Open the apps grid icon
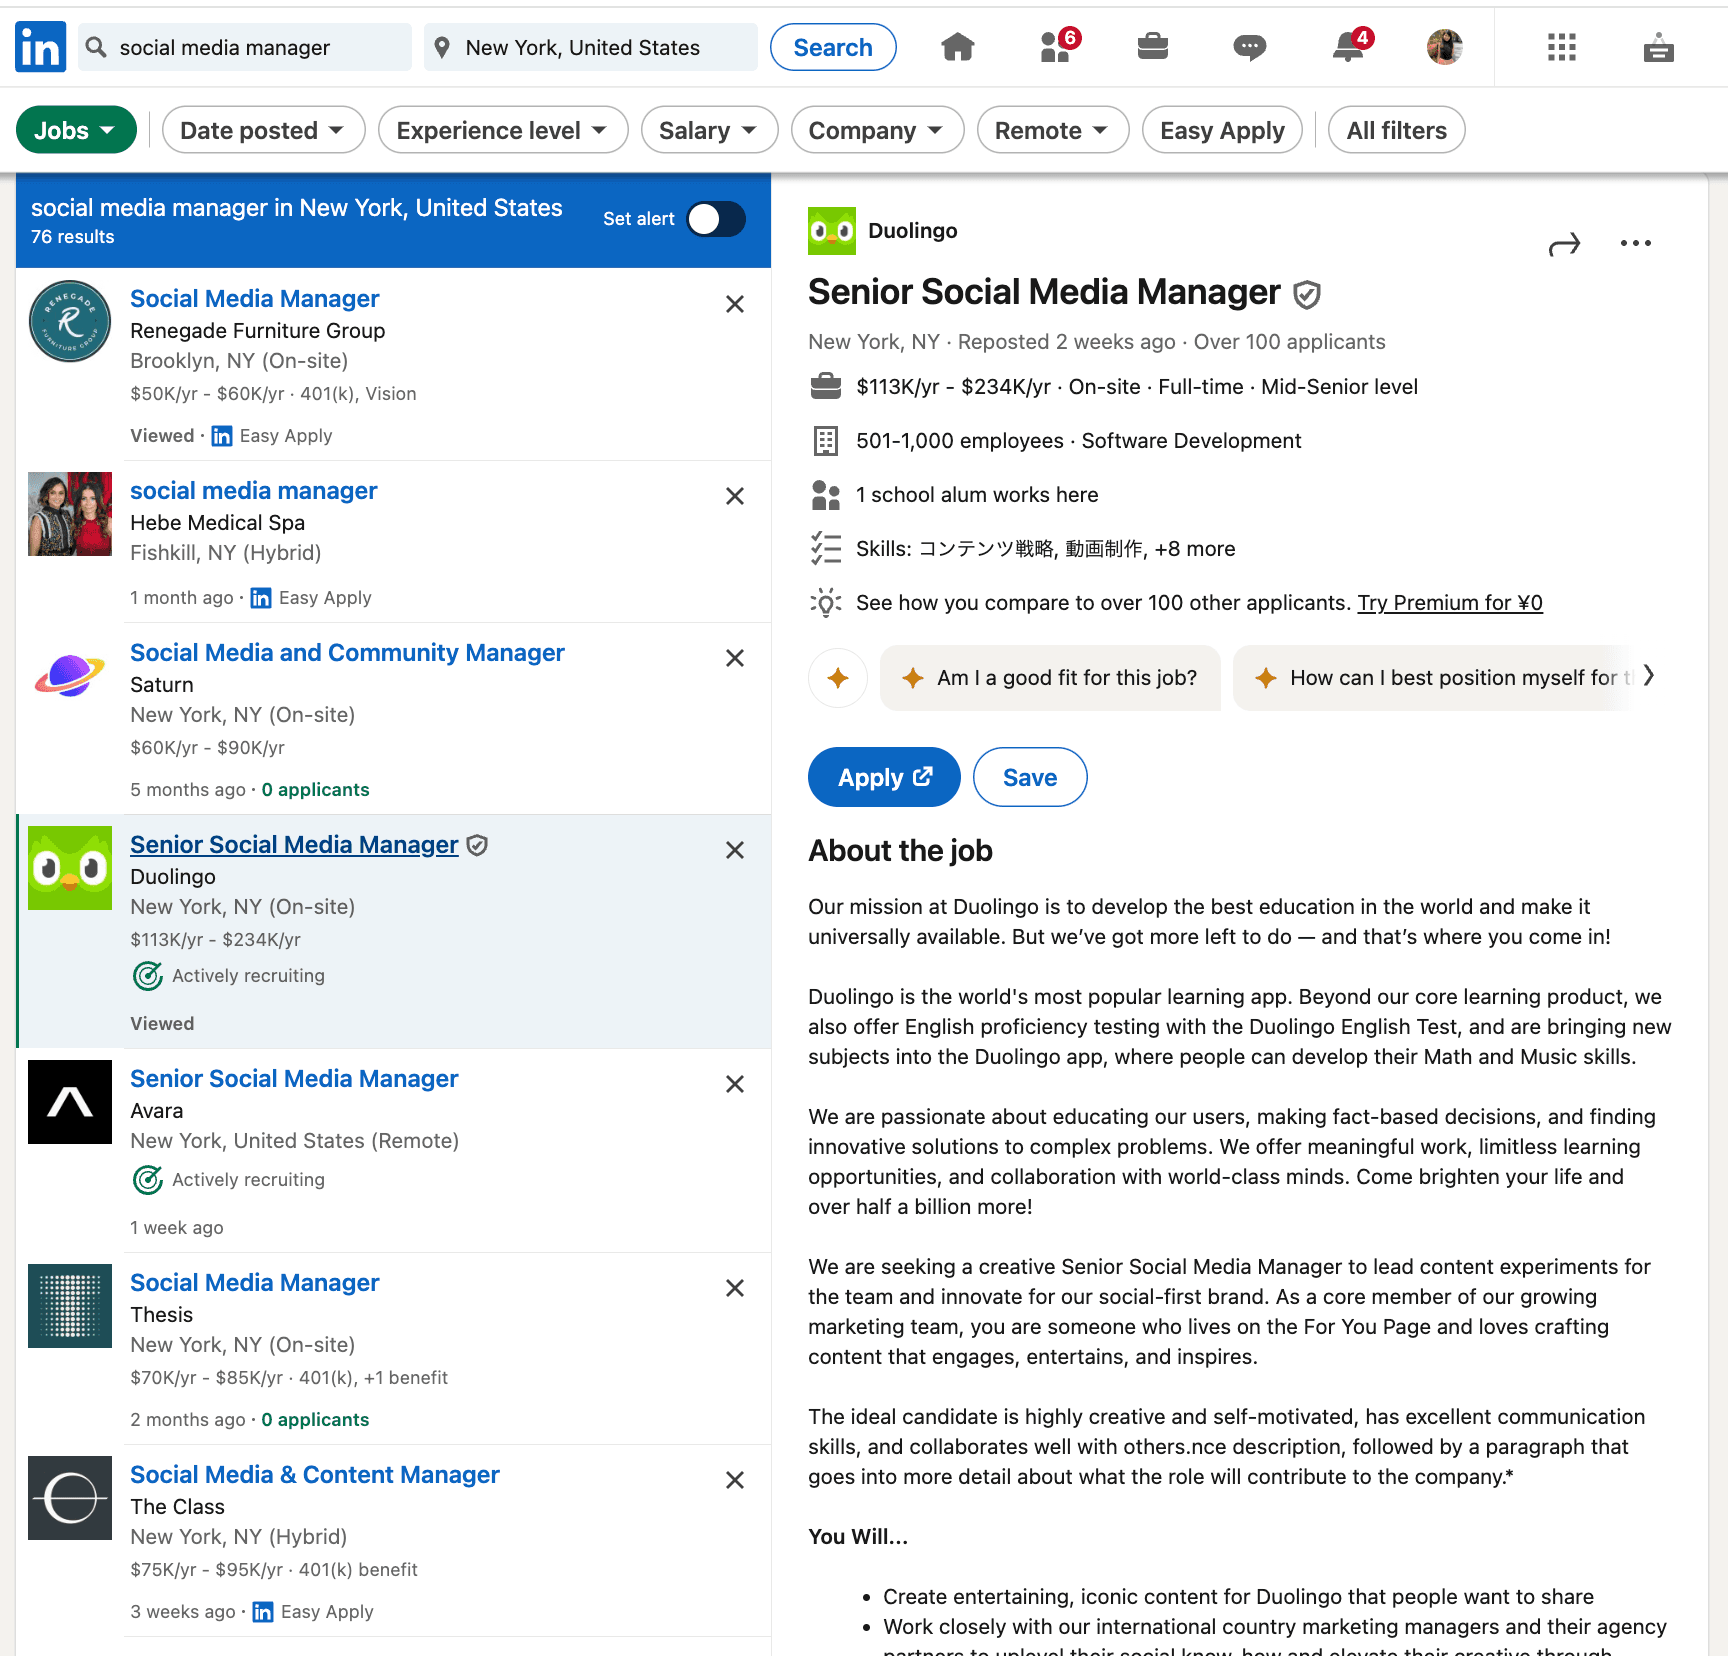The height and width of the screenshot is (1656, 1728). [1561, 47]
